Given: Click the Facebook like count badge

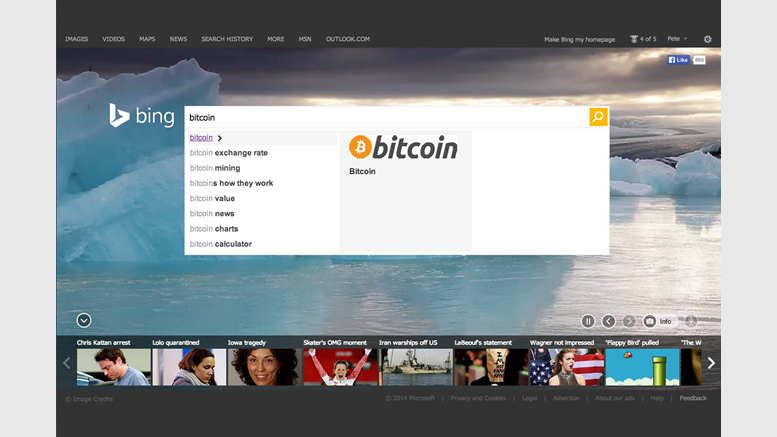Looking at the screenshot, I should pos(699,60).
